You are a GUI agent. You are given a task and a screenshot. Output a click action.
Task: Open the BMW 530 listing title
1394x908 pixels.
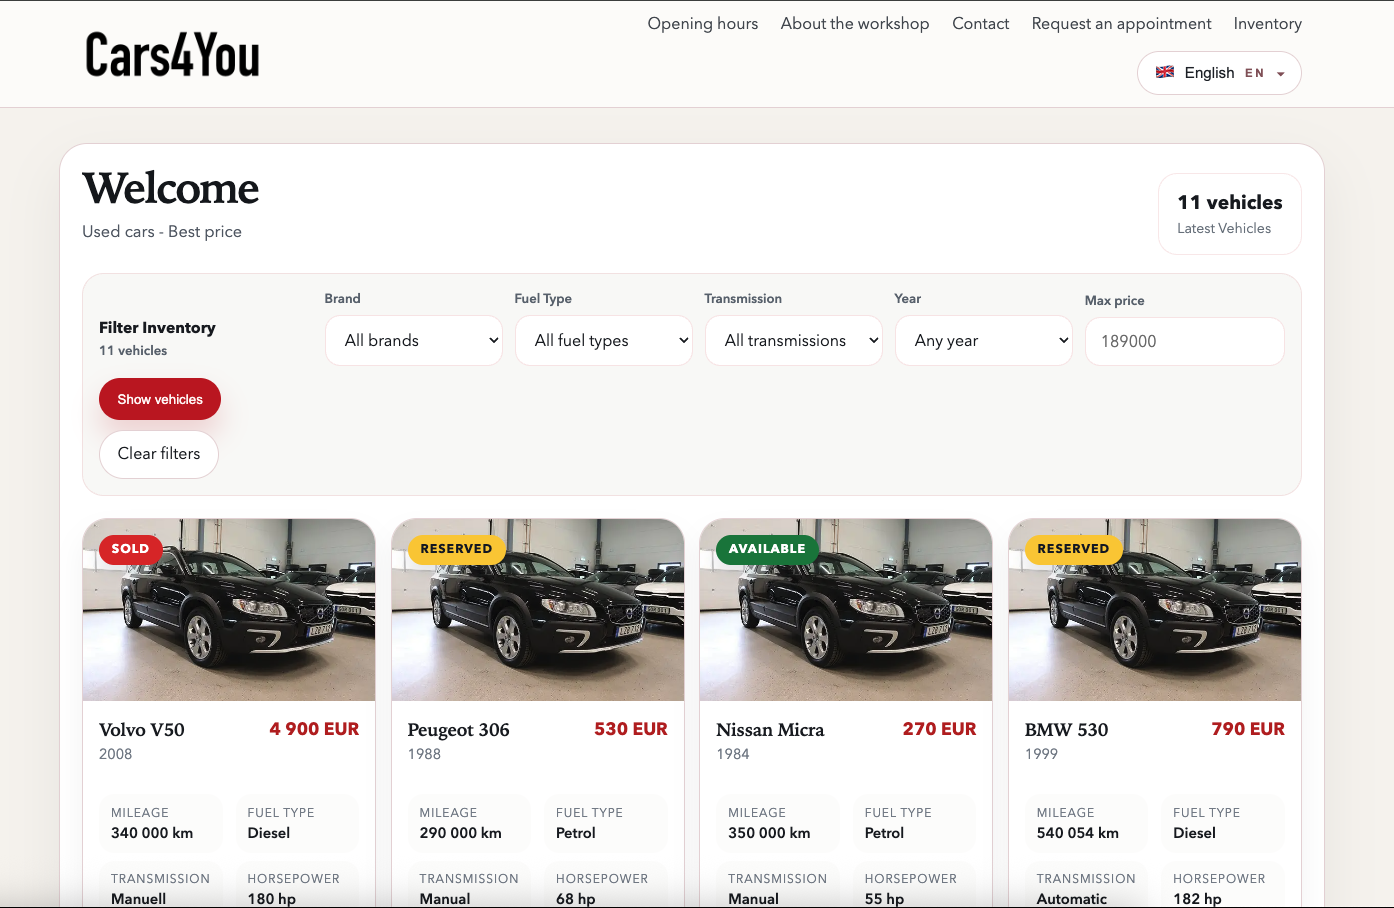[1067, 730]
